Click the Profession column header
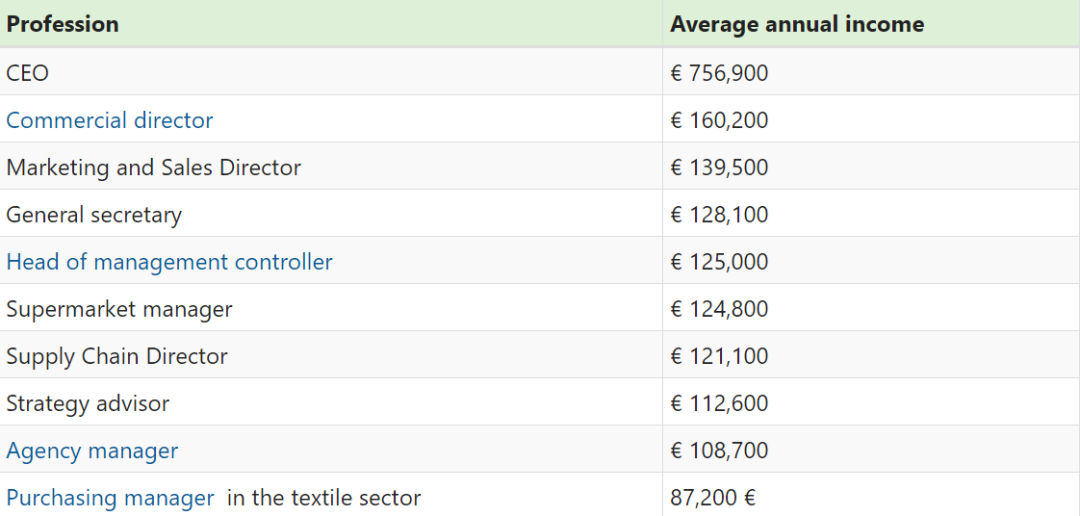 point(62,24)
